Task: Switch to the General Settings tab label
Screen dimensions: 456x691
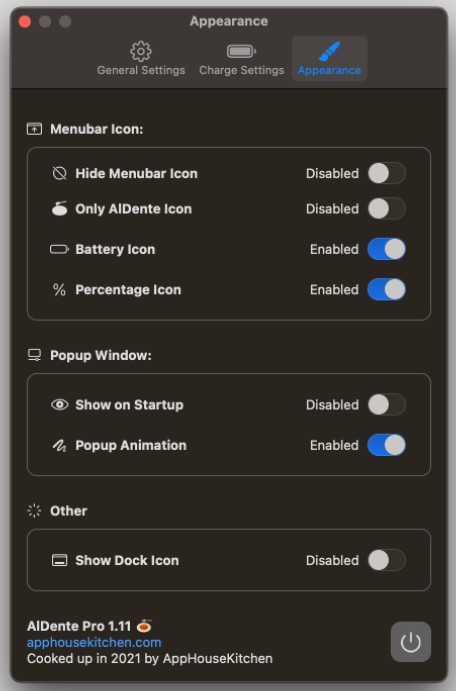Action: [141, 71]
